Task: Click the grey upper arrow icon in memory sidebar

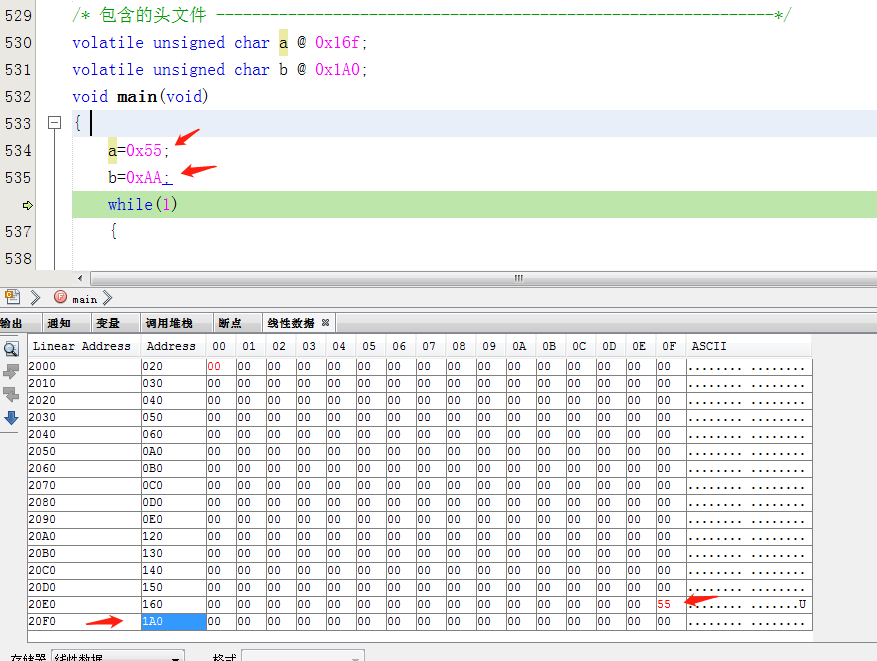Action: [x=11, y=371]
